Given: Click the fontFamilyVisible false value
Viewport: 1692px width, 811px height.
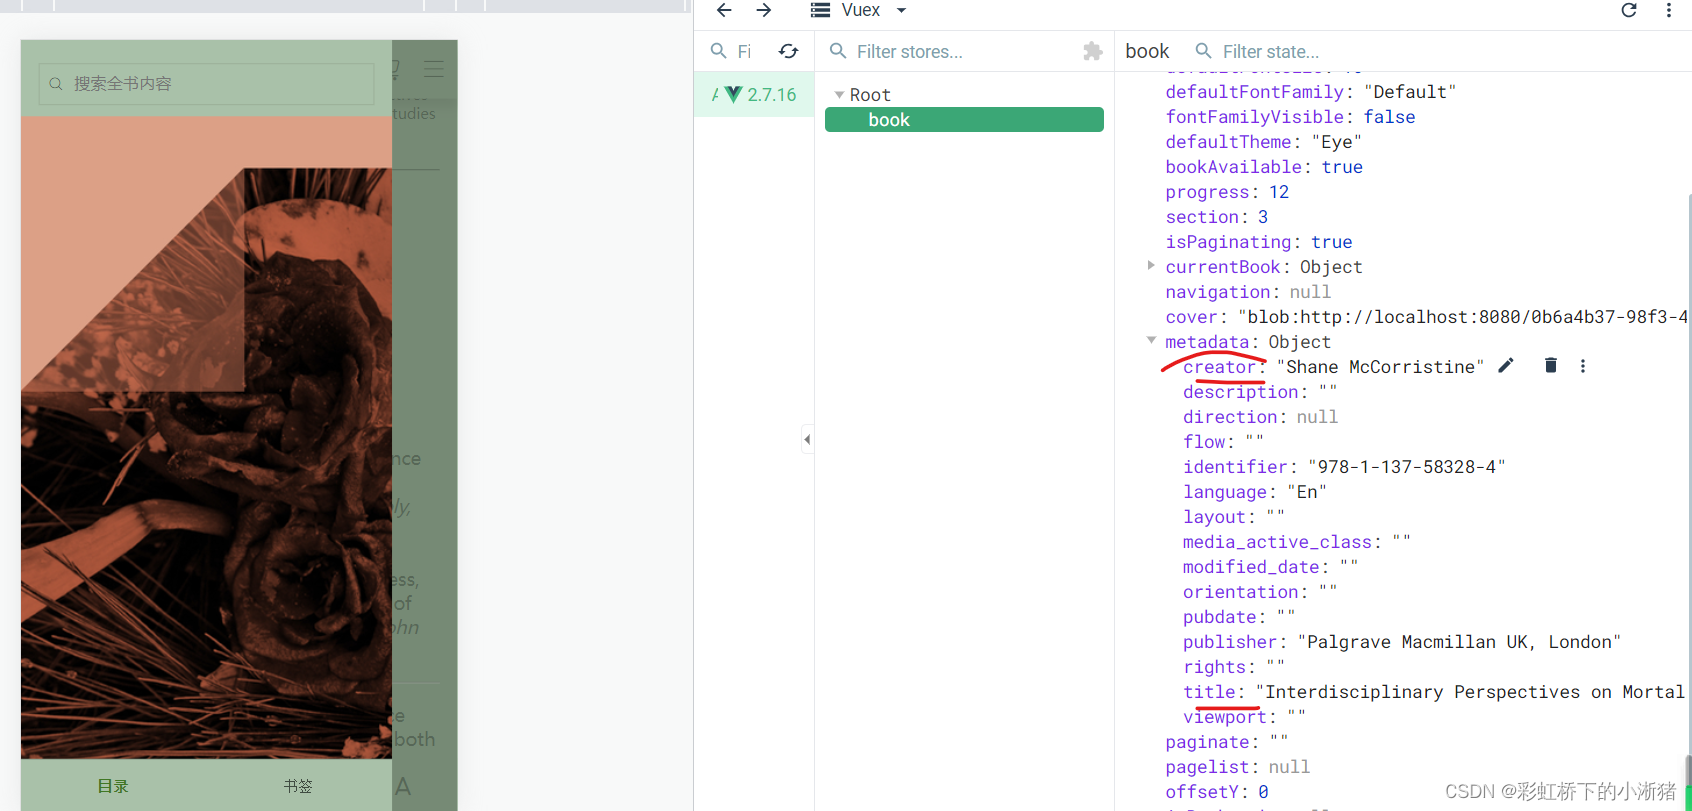Looking at the screenshot, I should (1389, 117).
